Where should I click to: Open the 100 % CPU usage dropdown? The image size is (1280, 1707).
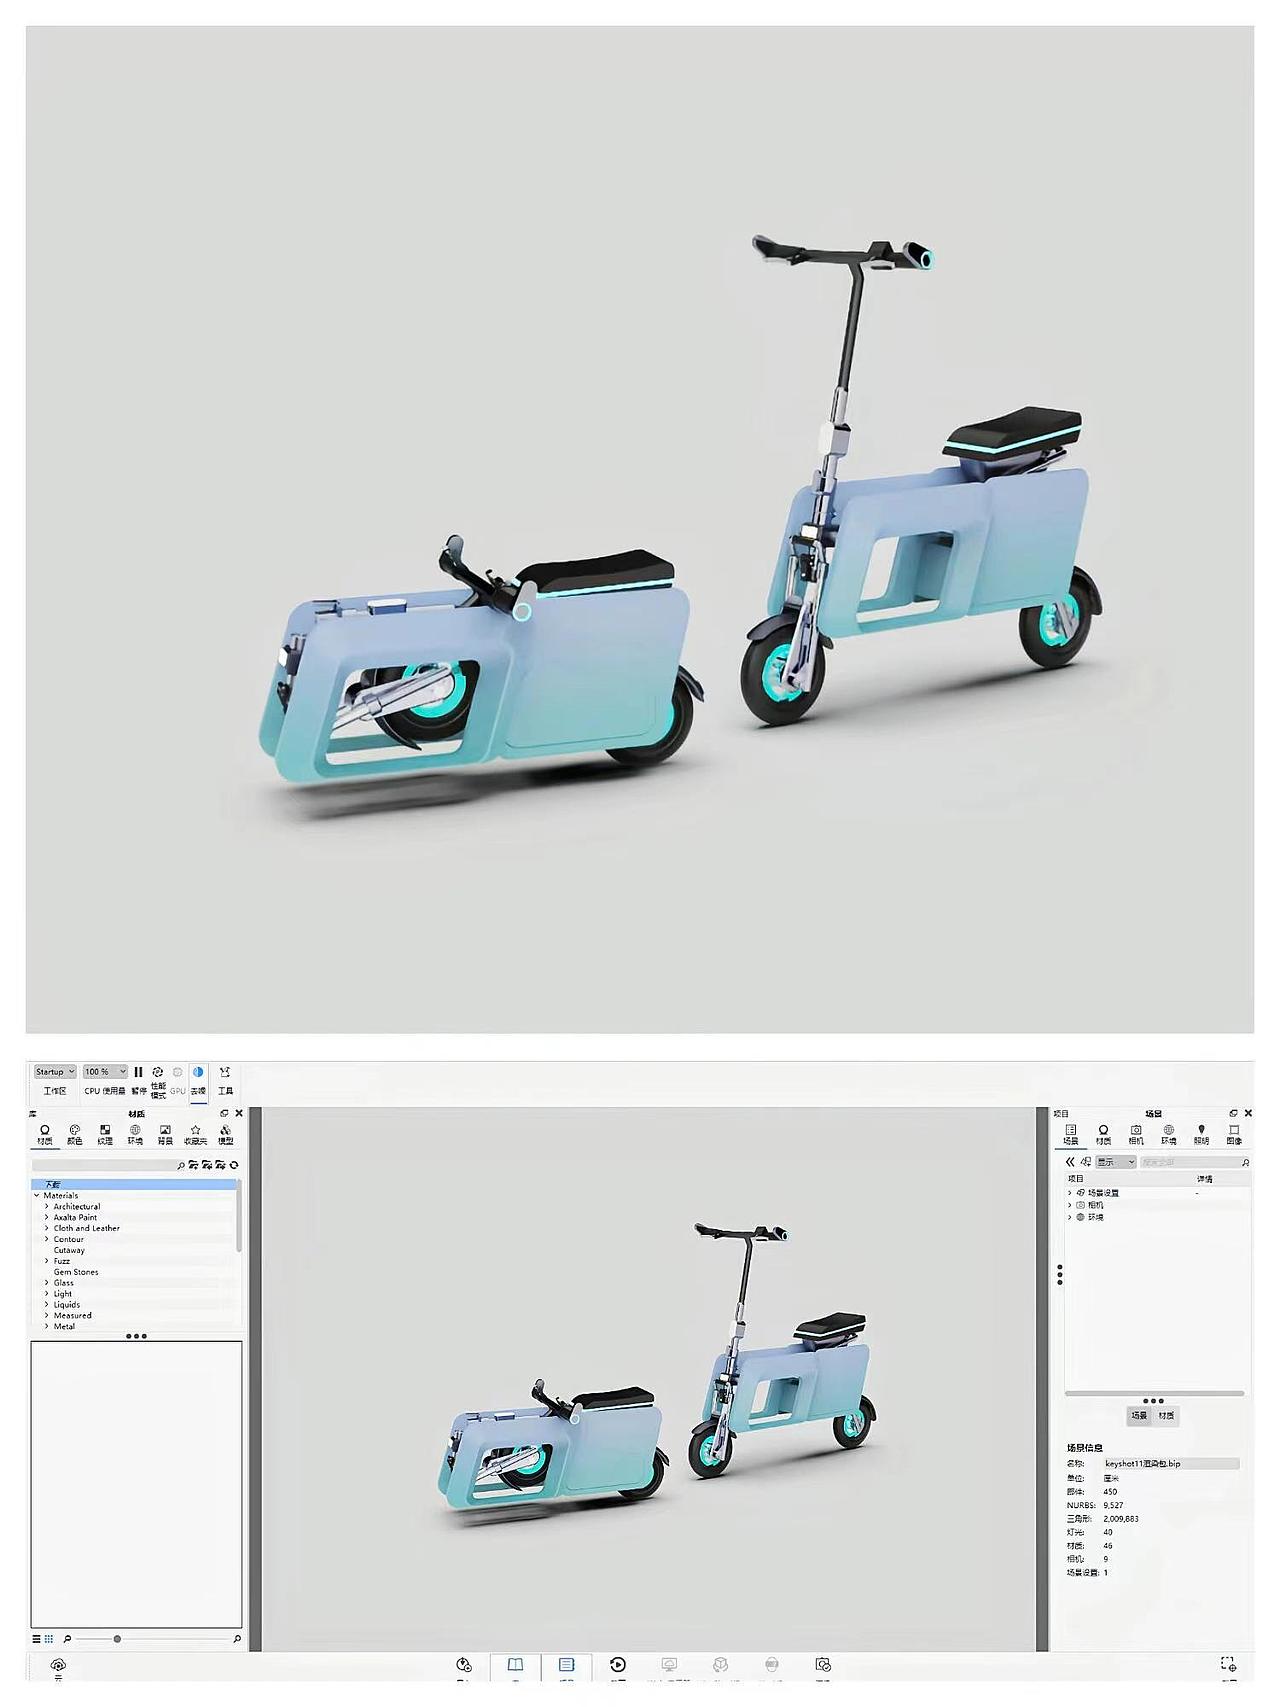click(x=105, y=1071)
